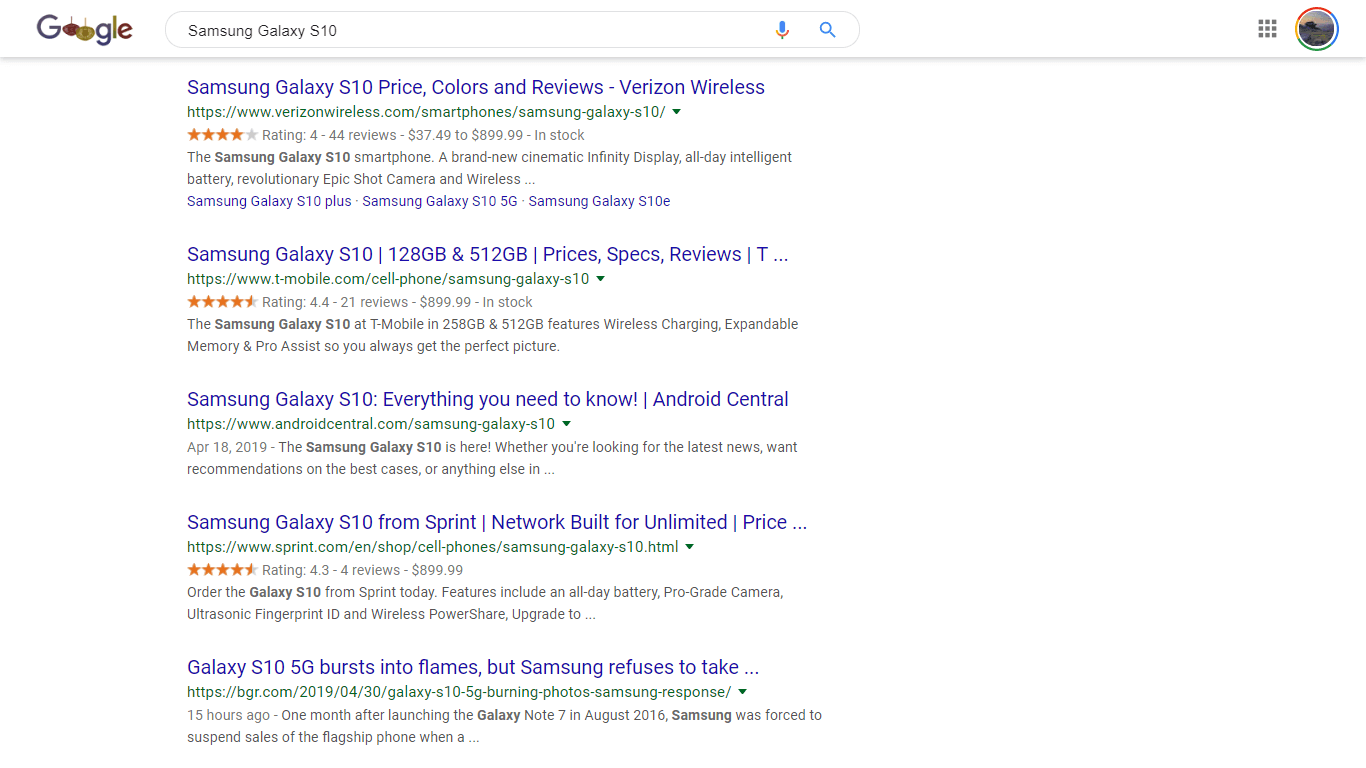Click the verizonwireless.com URL text
The image size is (1366, 768).
click(426, 112)
